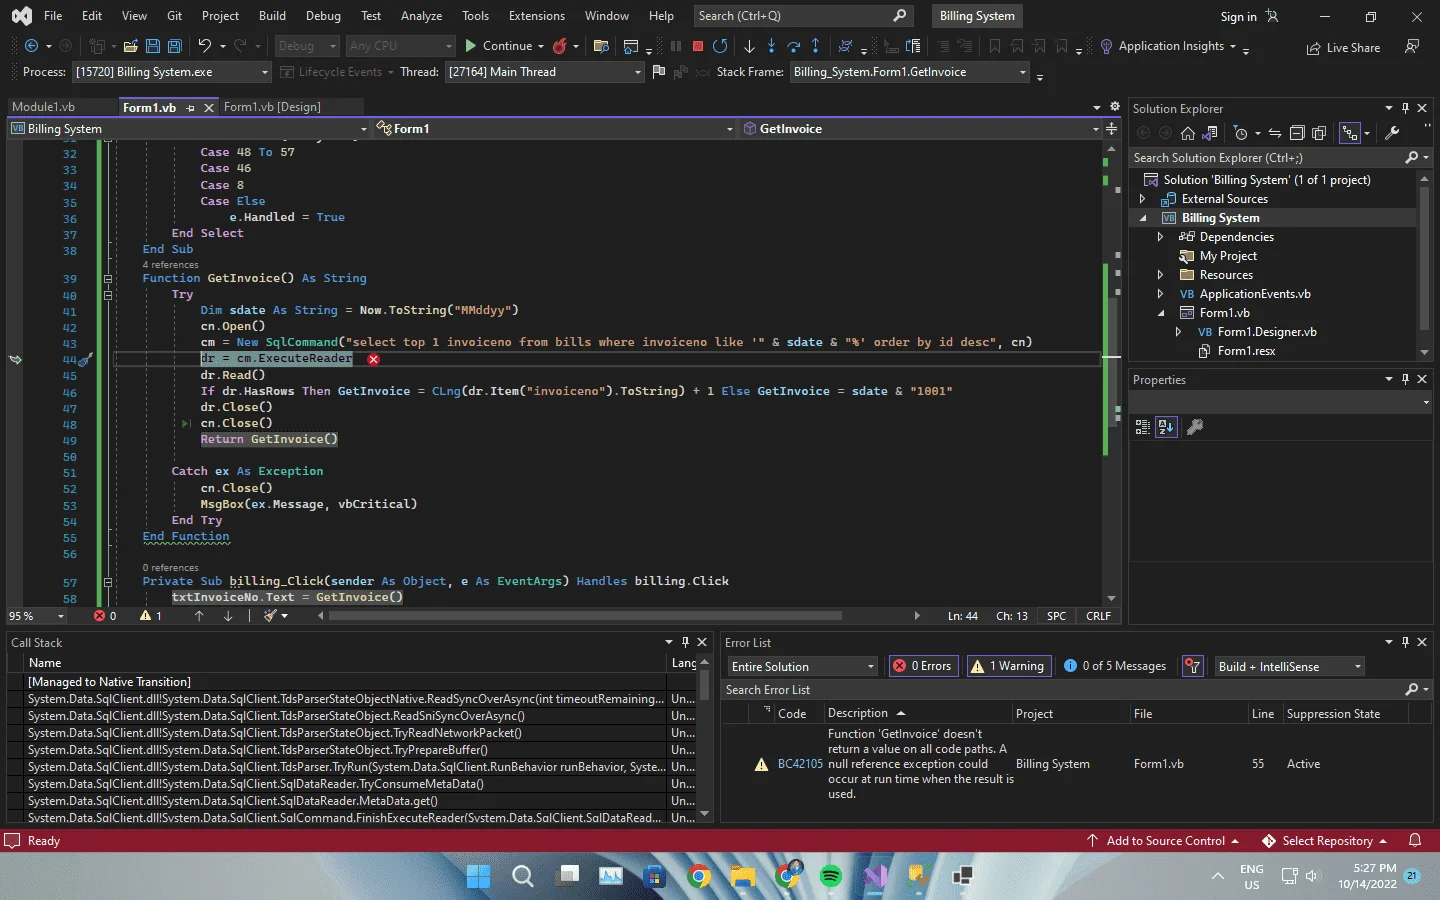Click Show All Files icon in Solution Explorer
Image resolution: width=1440 pixels, height=900 pixels.
(1319, 133)
